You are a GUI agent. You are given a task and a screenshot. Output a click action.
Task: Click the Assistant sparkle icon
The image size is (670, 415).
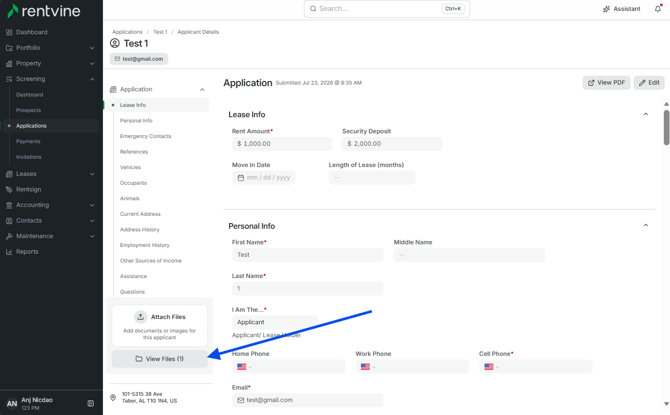(606, 9)
